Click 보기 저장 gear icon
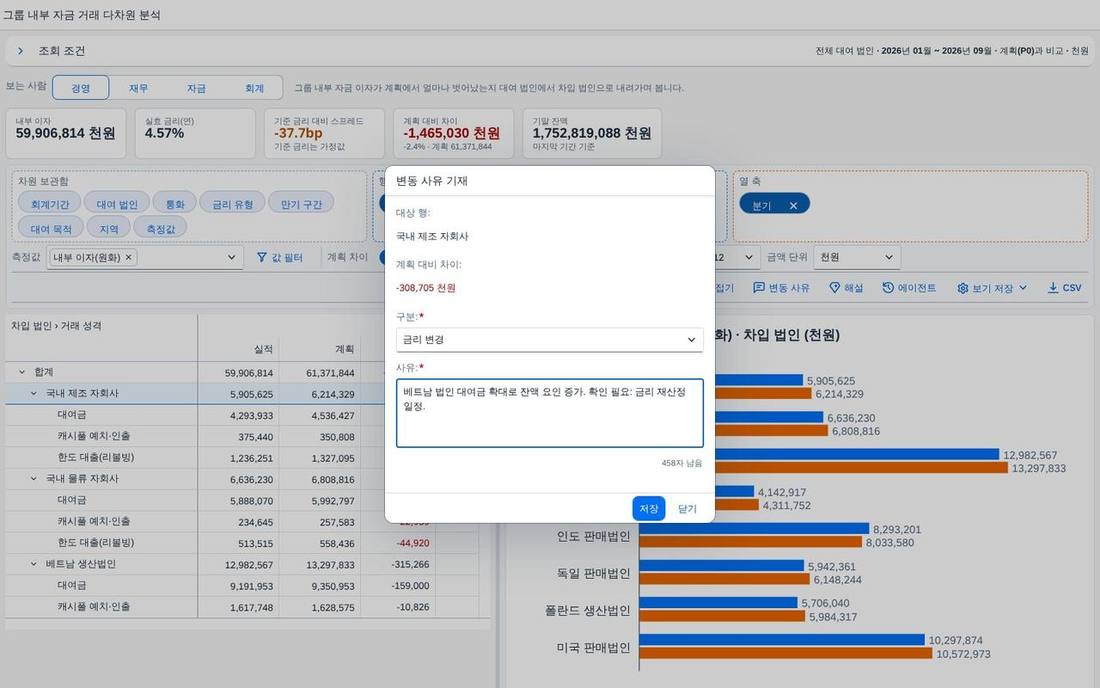The image size is (1100, 688). pos(962,288)
